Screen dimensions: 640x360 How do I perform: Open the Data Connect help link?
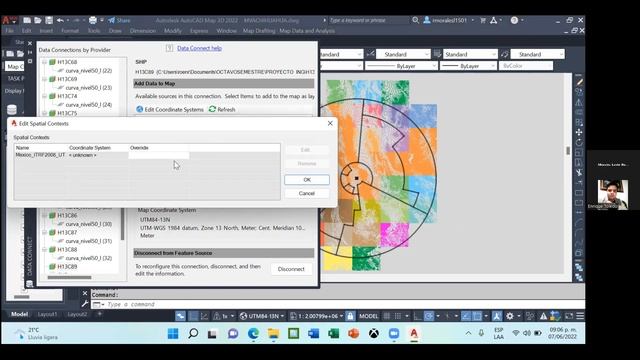[x=199, y=48]
